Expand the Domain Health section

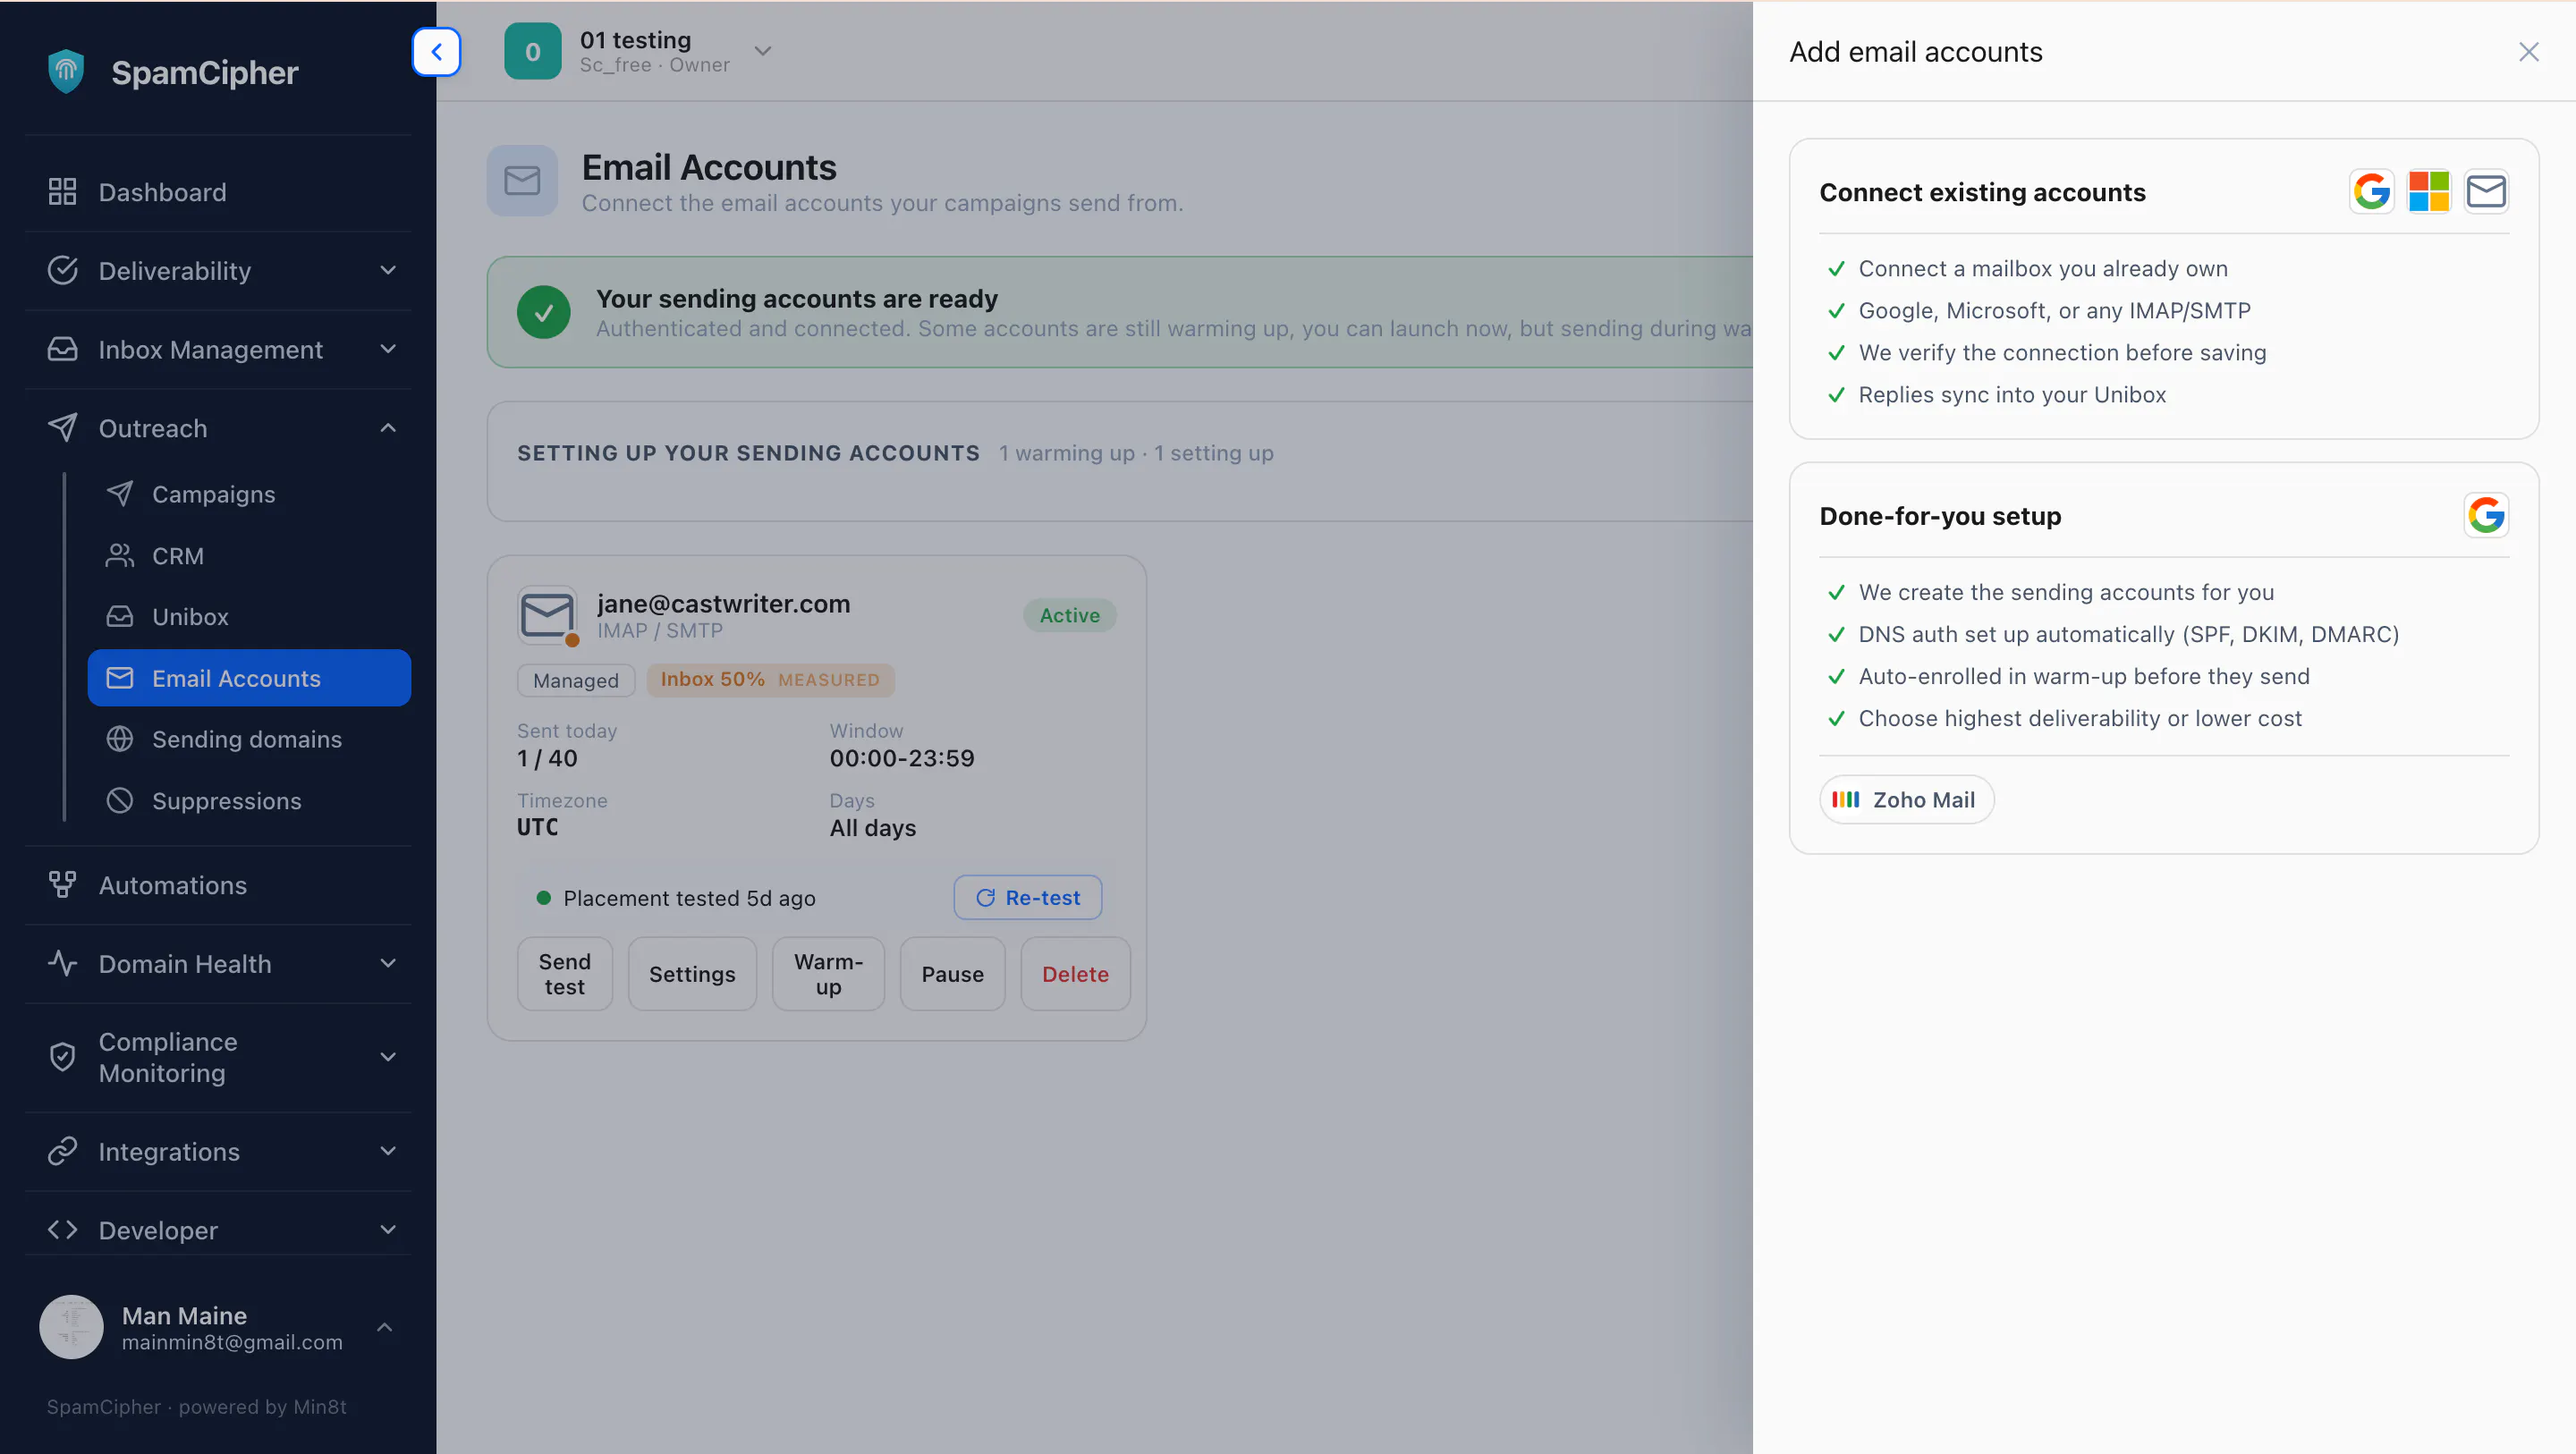coord(218,963)
